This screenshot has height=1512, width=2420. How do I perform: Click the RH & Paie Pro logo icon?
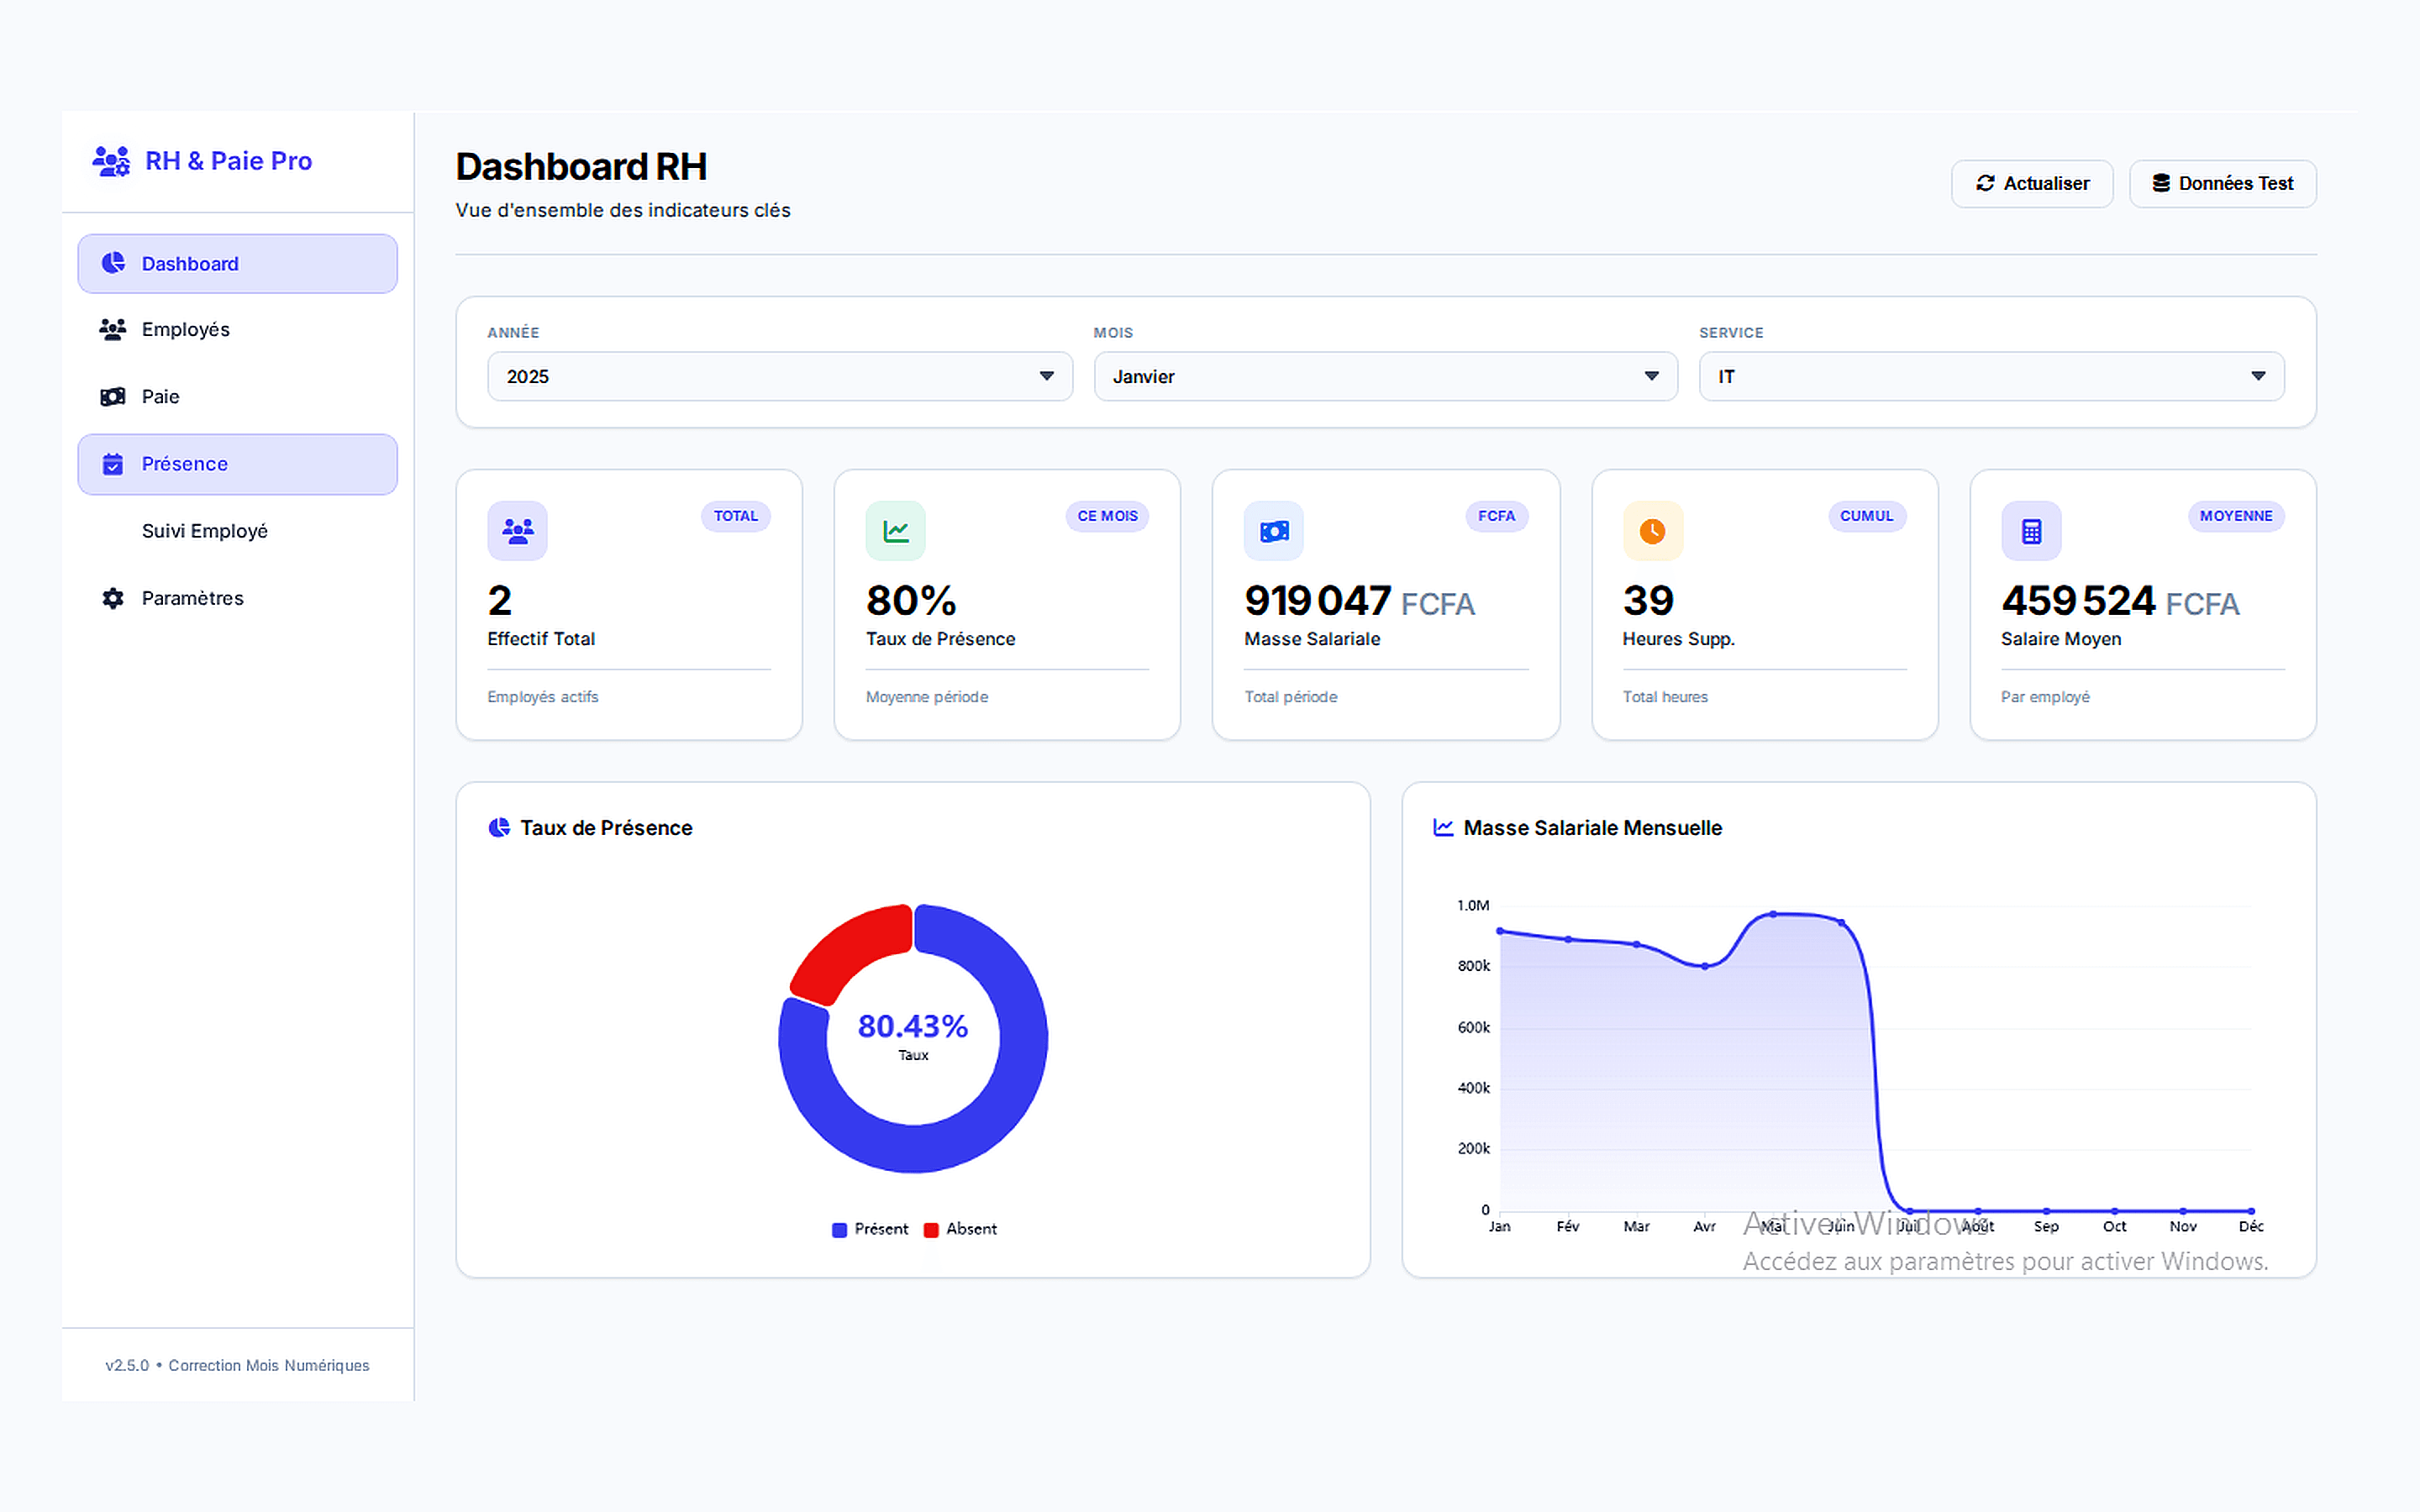coord(110,160)
